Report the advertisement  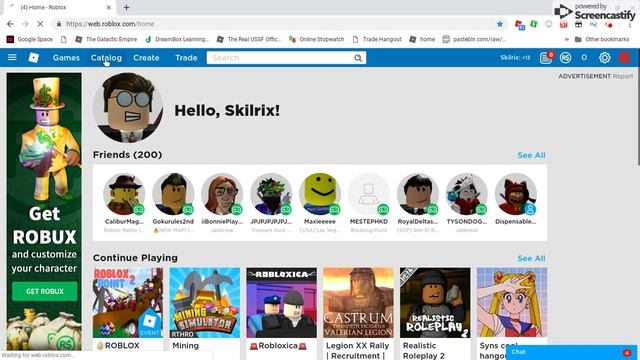tap(623, 76)
